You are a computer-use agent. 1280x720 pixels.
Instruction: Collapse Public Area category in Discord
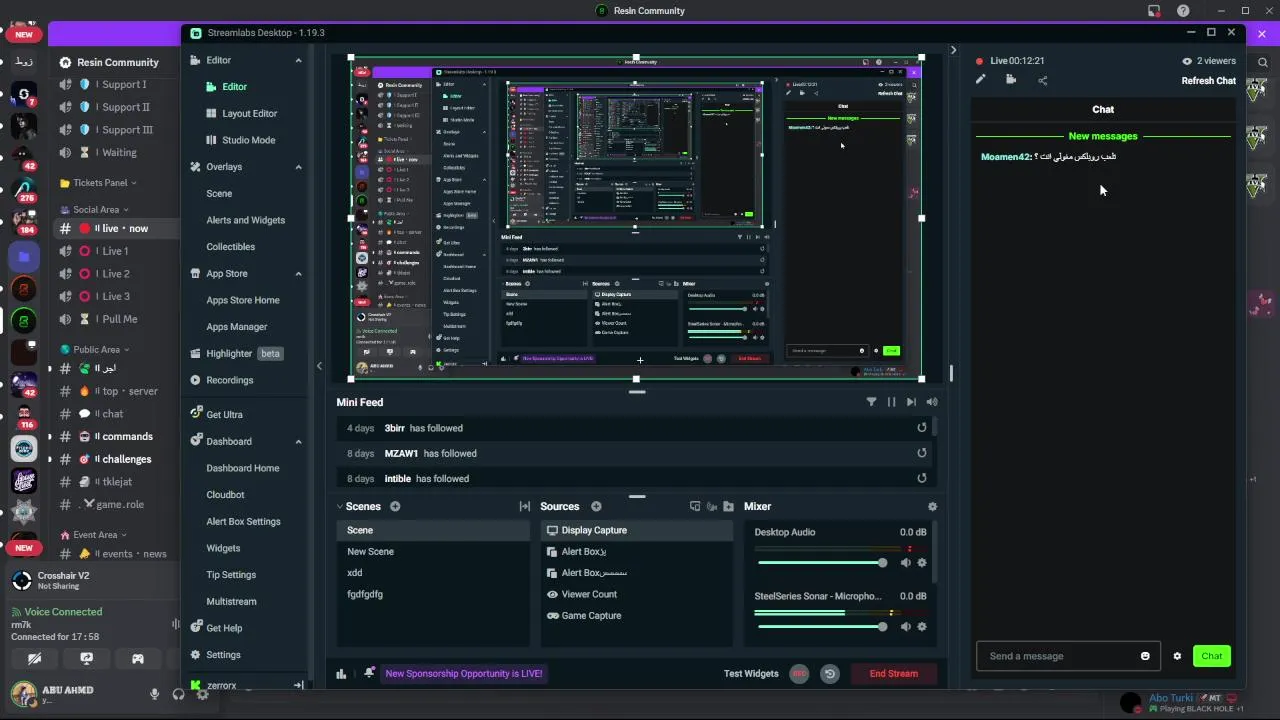[95, 350]
